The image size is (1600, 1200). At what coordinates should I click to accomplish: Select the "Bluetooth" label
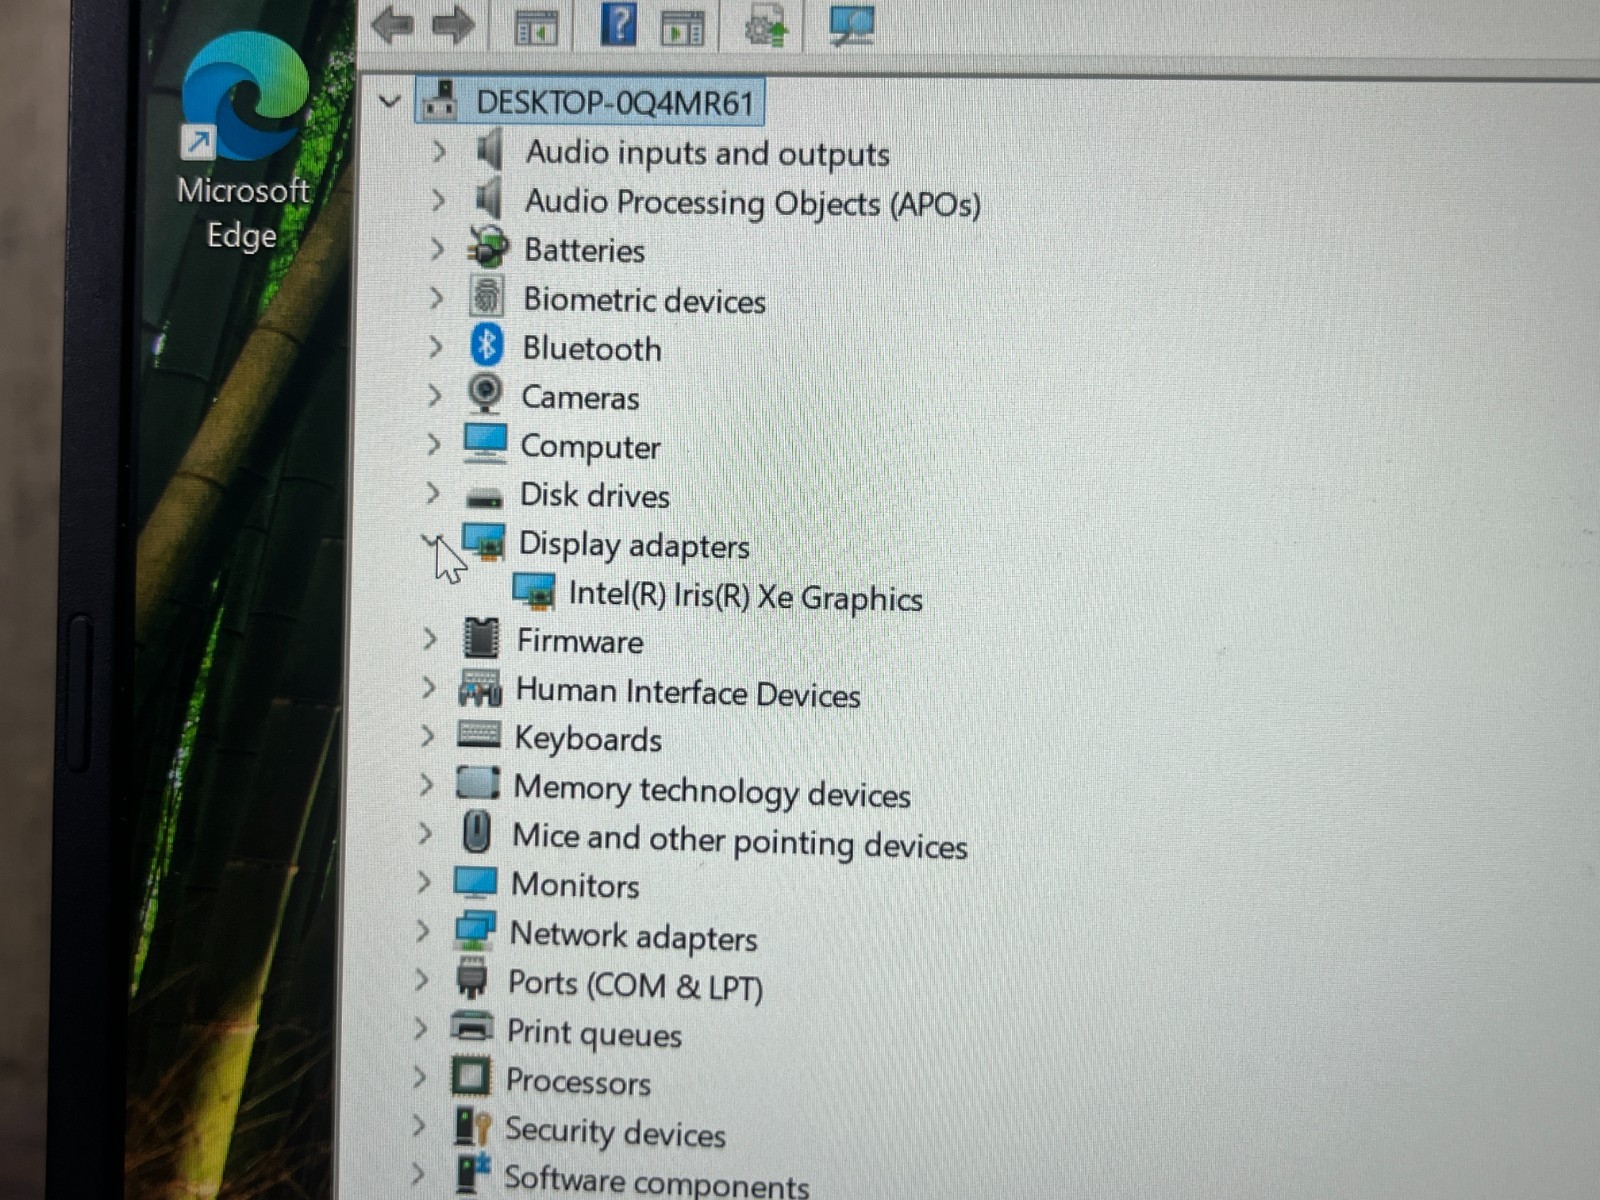click(x=592, y=348)
